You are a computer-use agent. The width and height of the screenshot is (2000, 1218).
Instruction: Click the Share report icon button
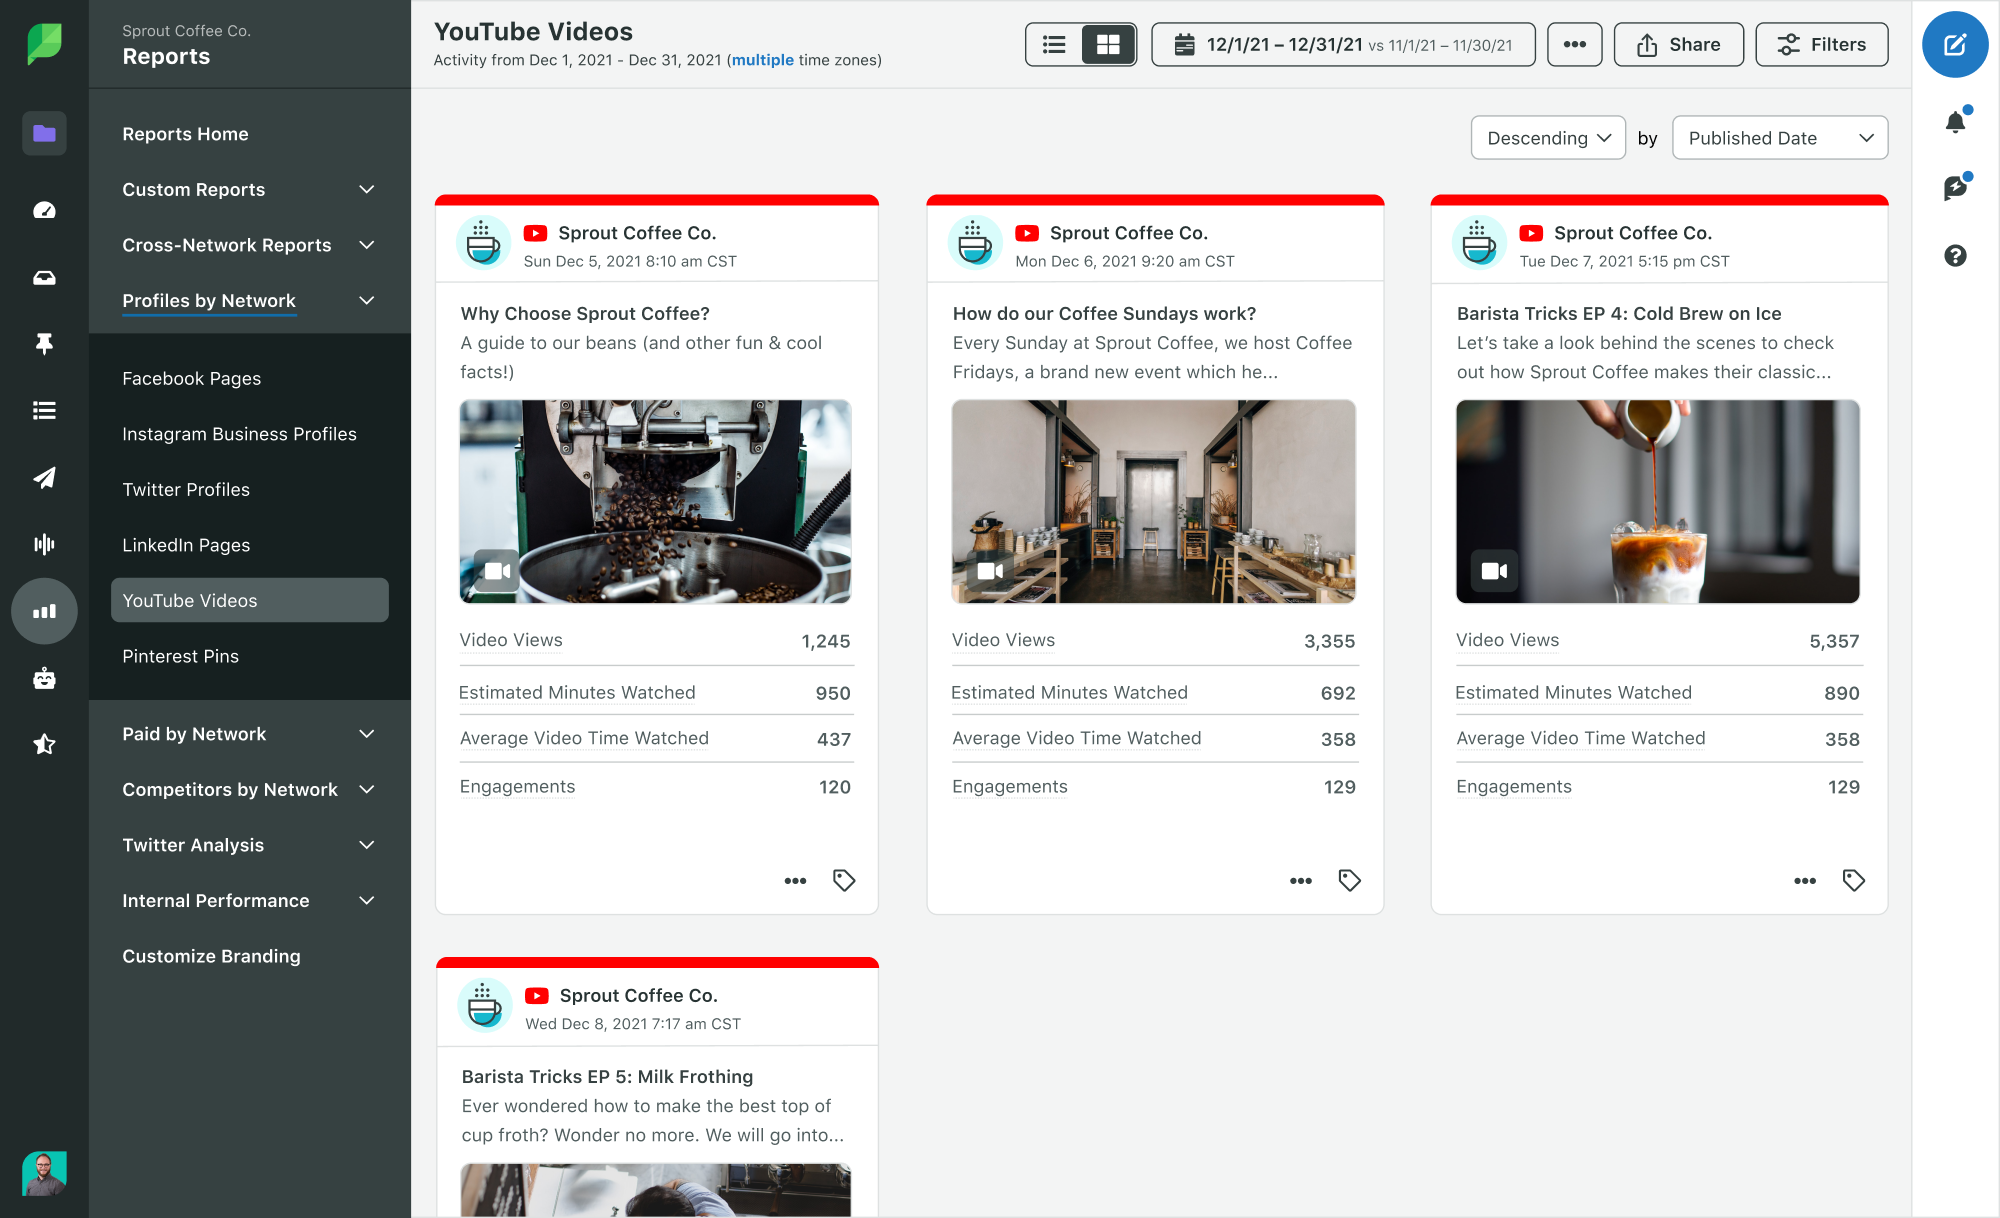(x=1679, y=44)
